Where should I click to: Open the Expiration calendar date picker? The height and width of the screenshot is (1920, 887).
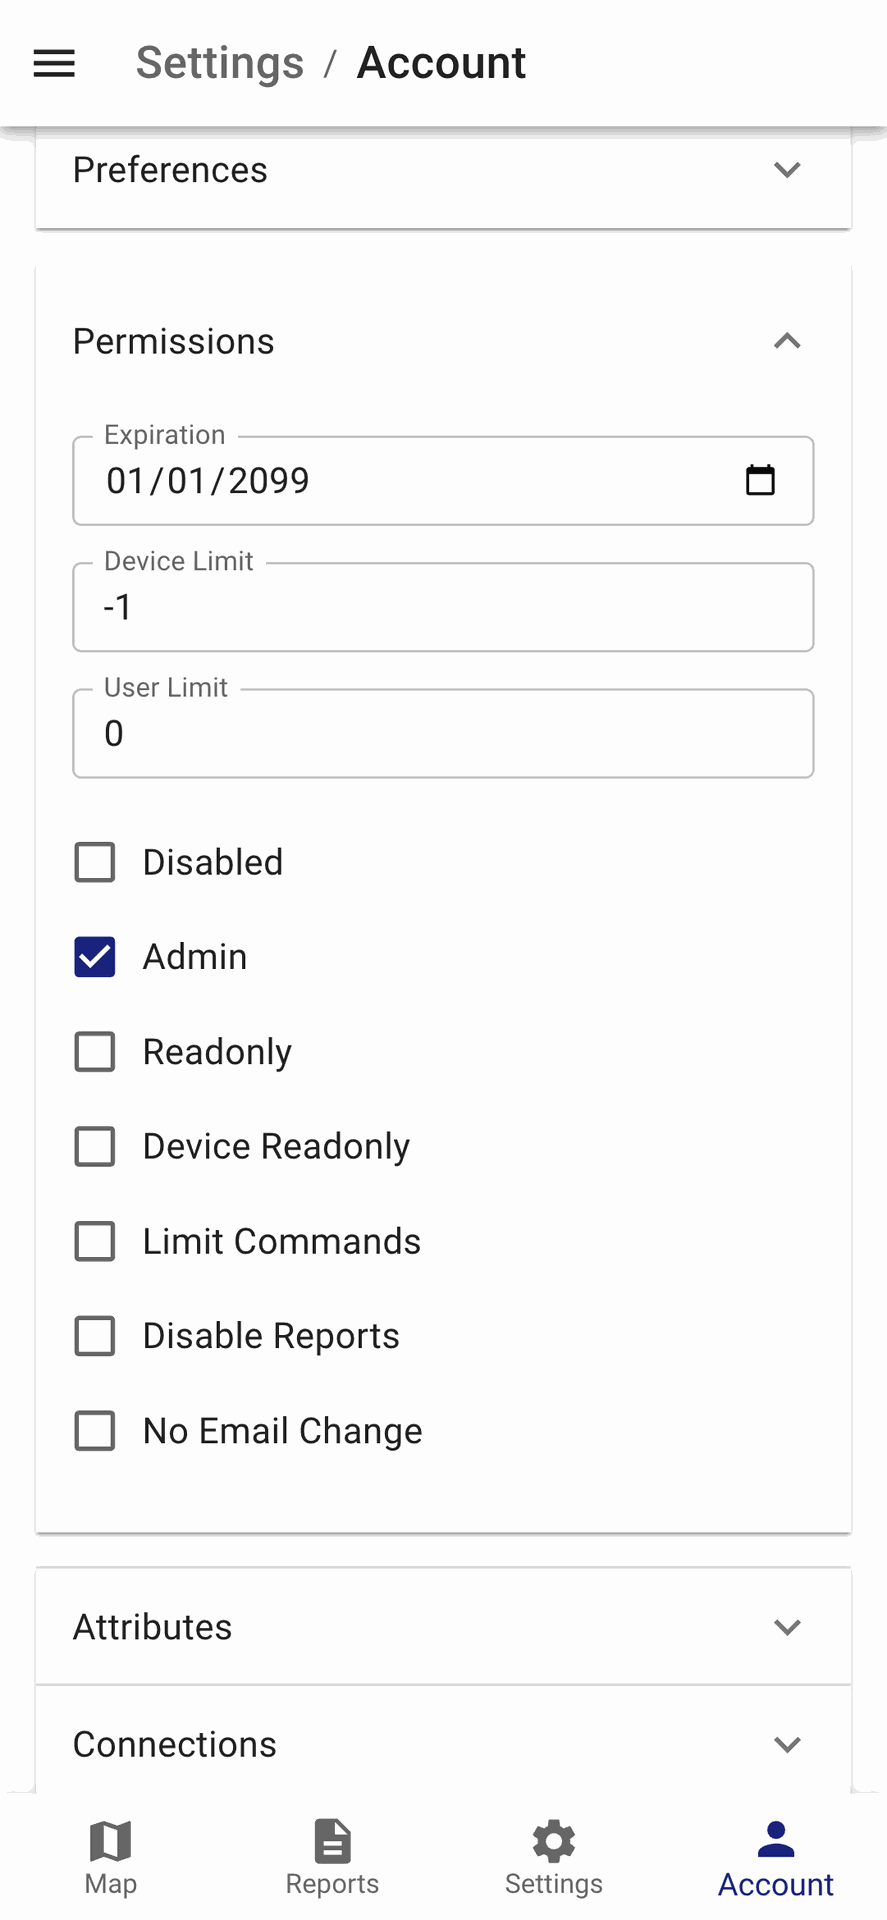click(760, 481)
